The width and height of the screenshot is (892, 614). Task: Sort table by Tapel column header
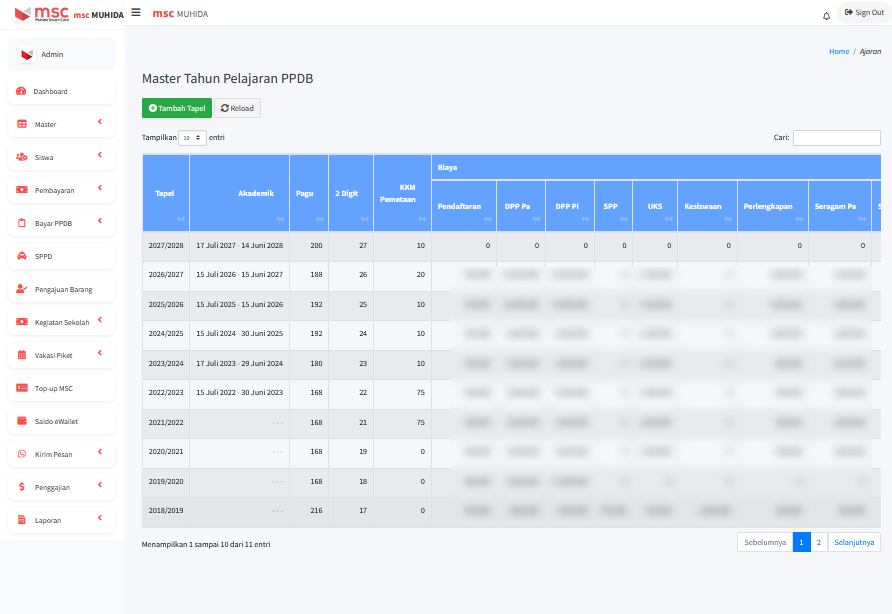165,194
